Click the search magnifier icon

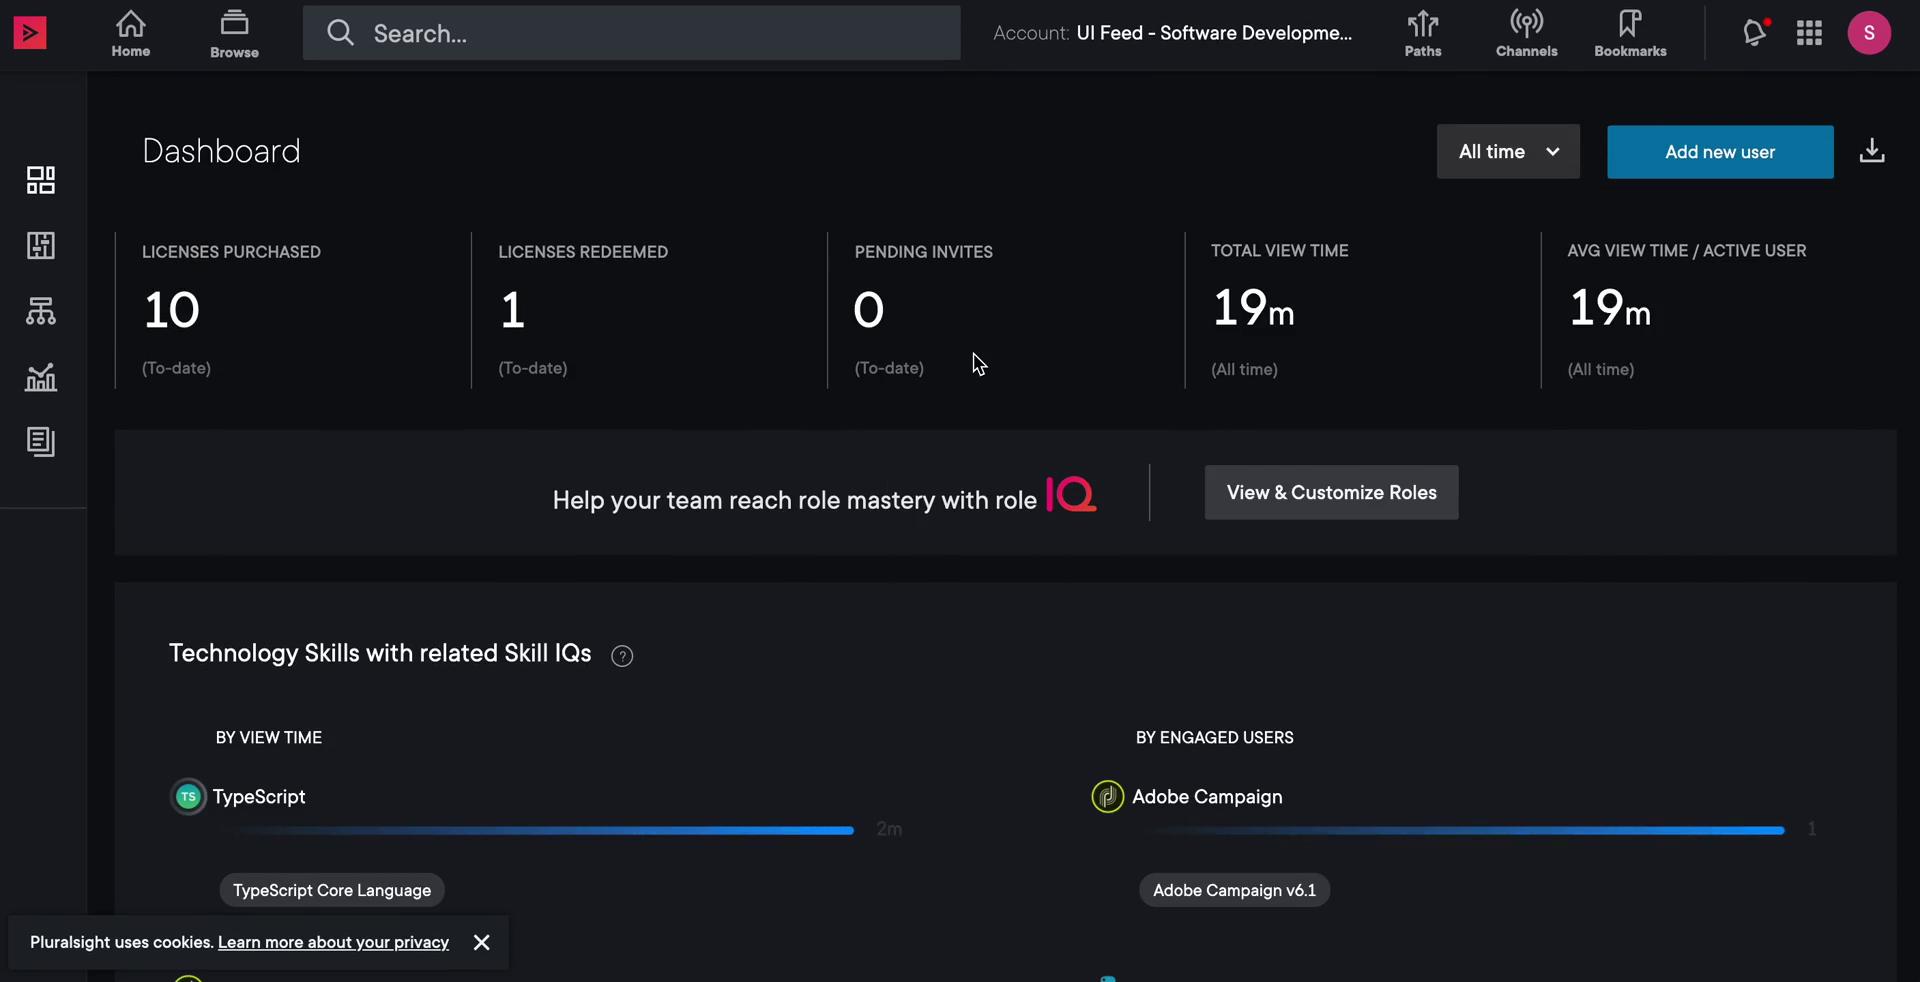[x=340, y=33]
